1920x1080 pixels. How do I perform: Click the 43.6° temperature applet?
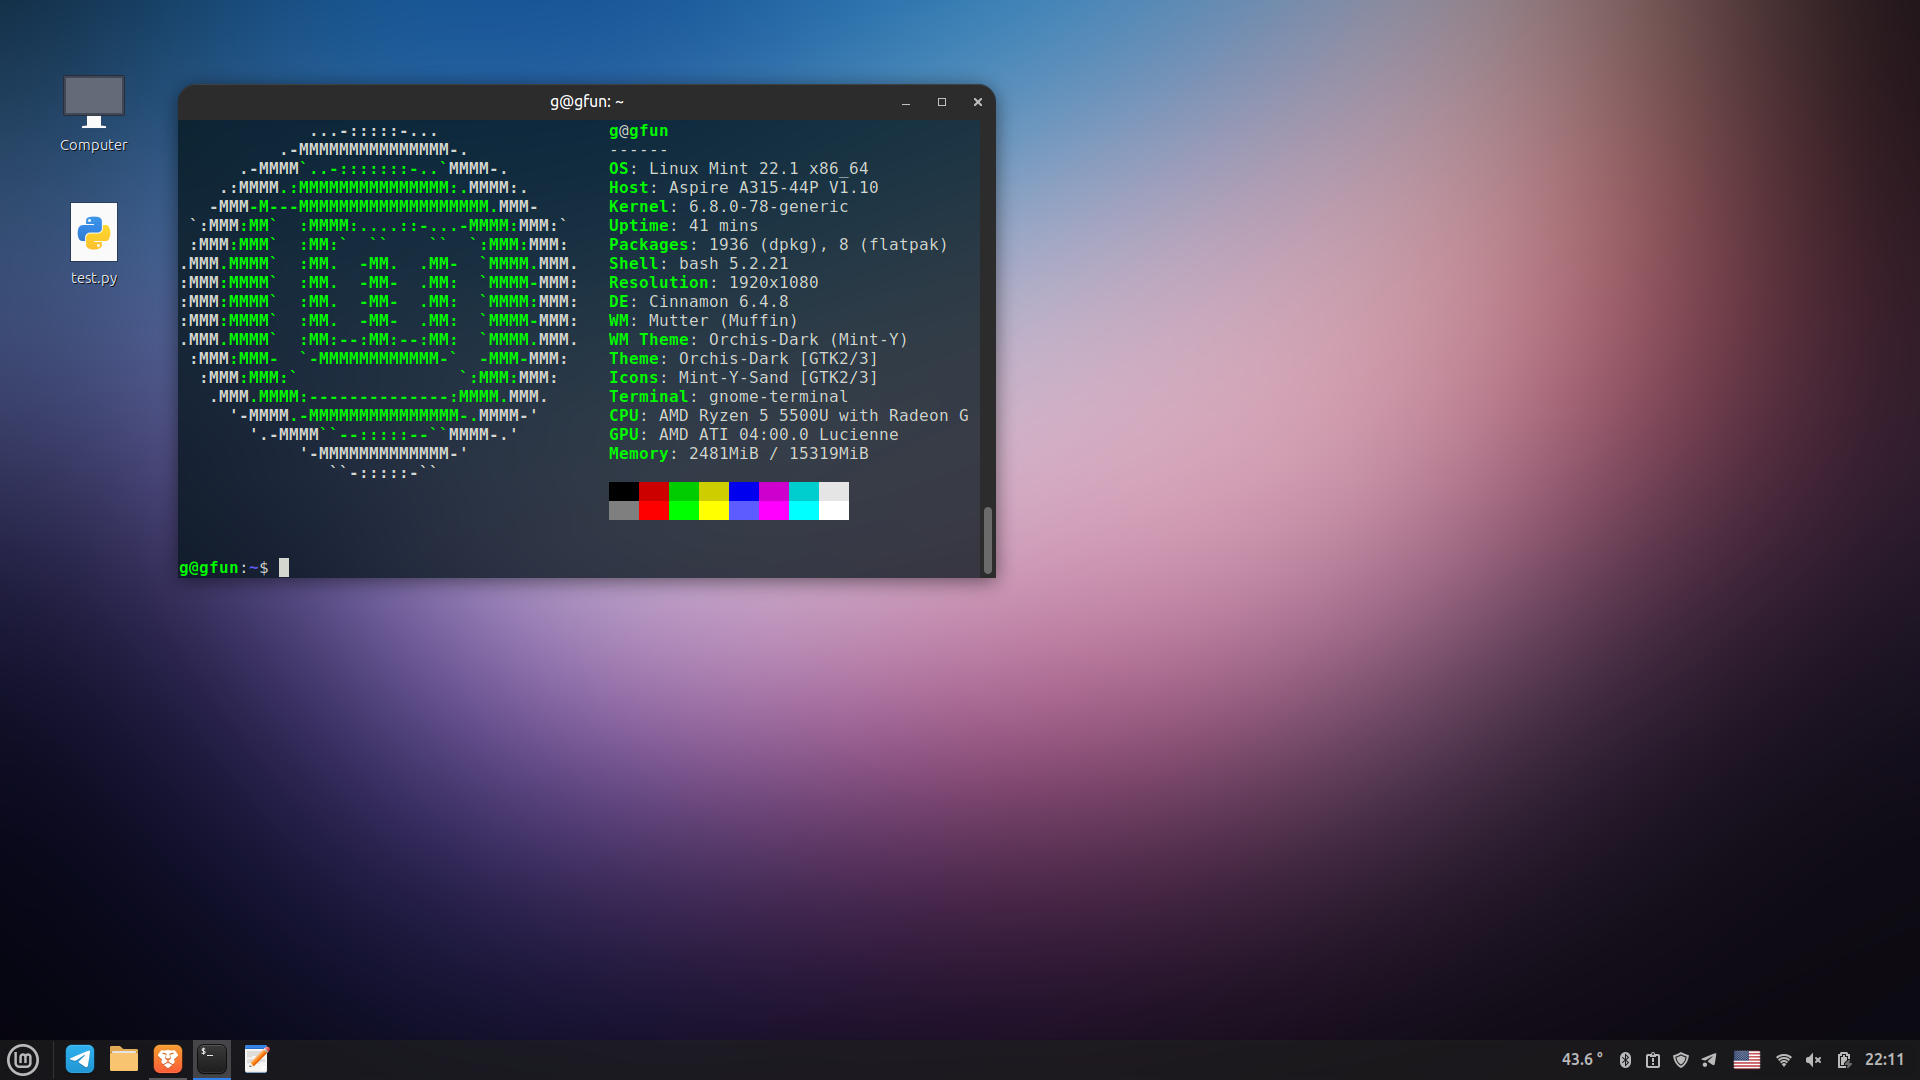point(1582,1060)
